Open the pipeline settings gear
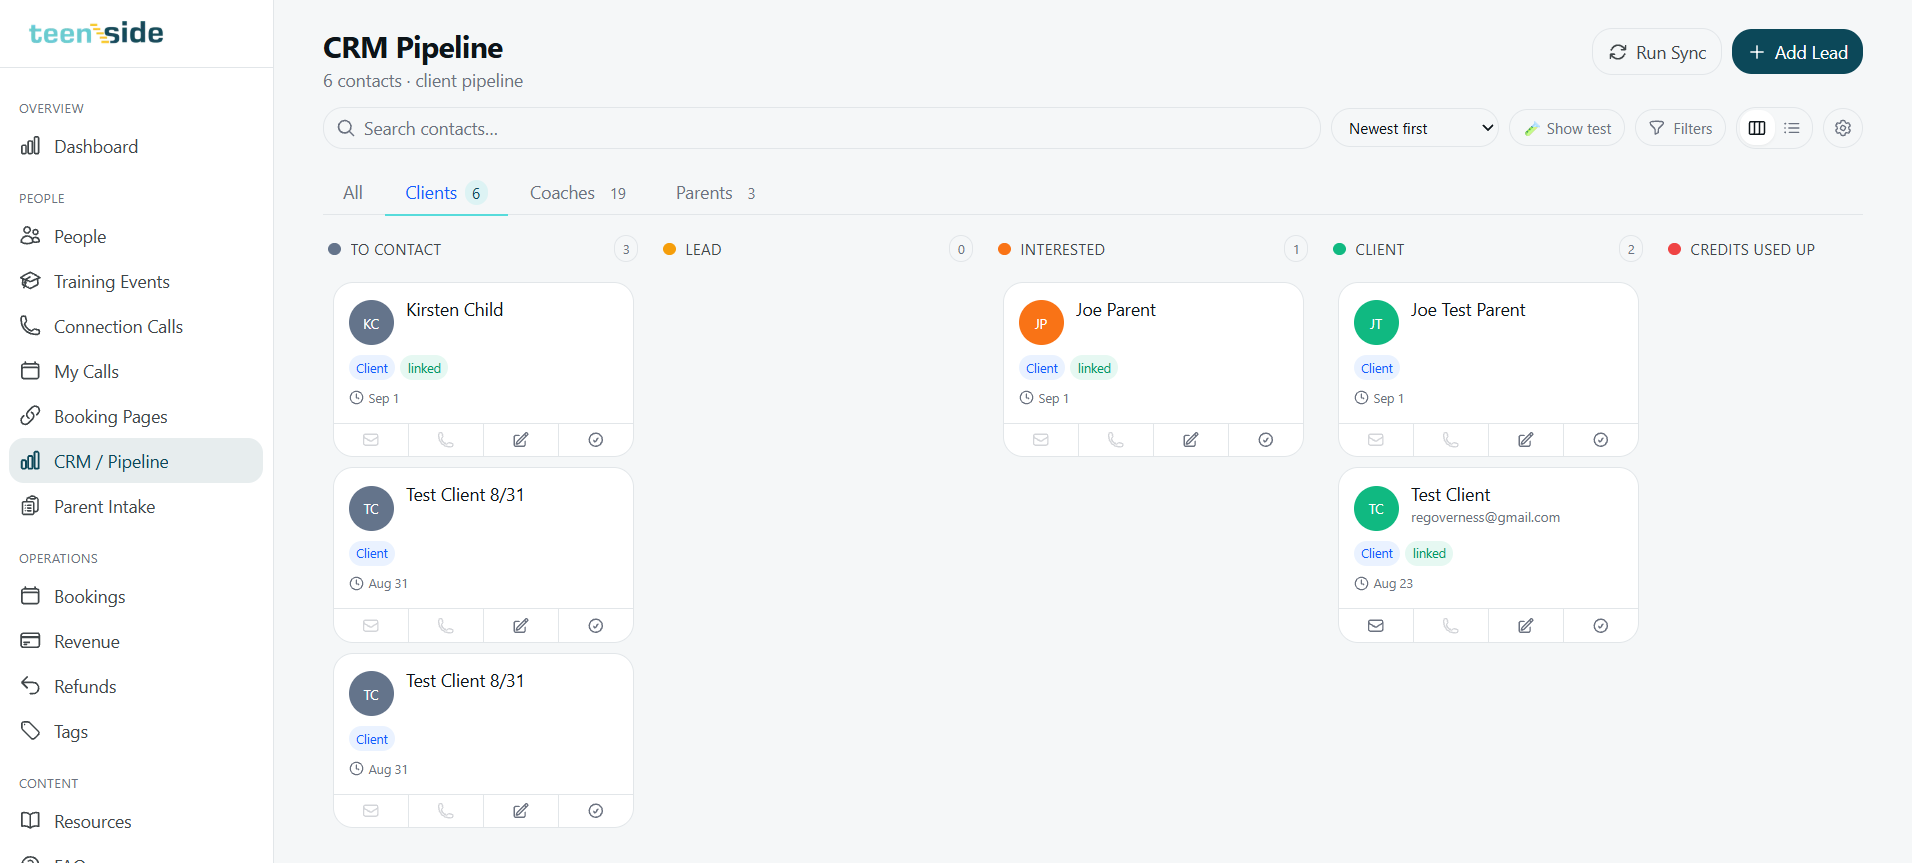The height and width of the screenshot is (863, 1912). pyautogui.click(x=1843, y=128)
